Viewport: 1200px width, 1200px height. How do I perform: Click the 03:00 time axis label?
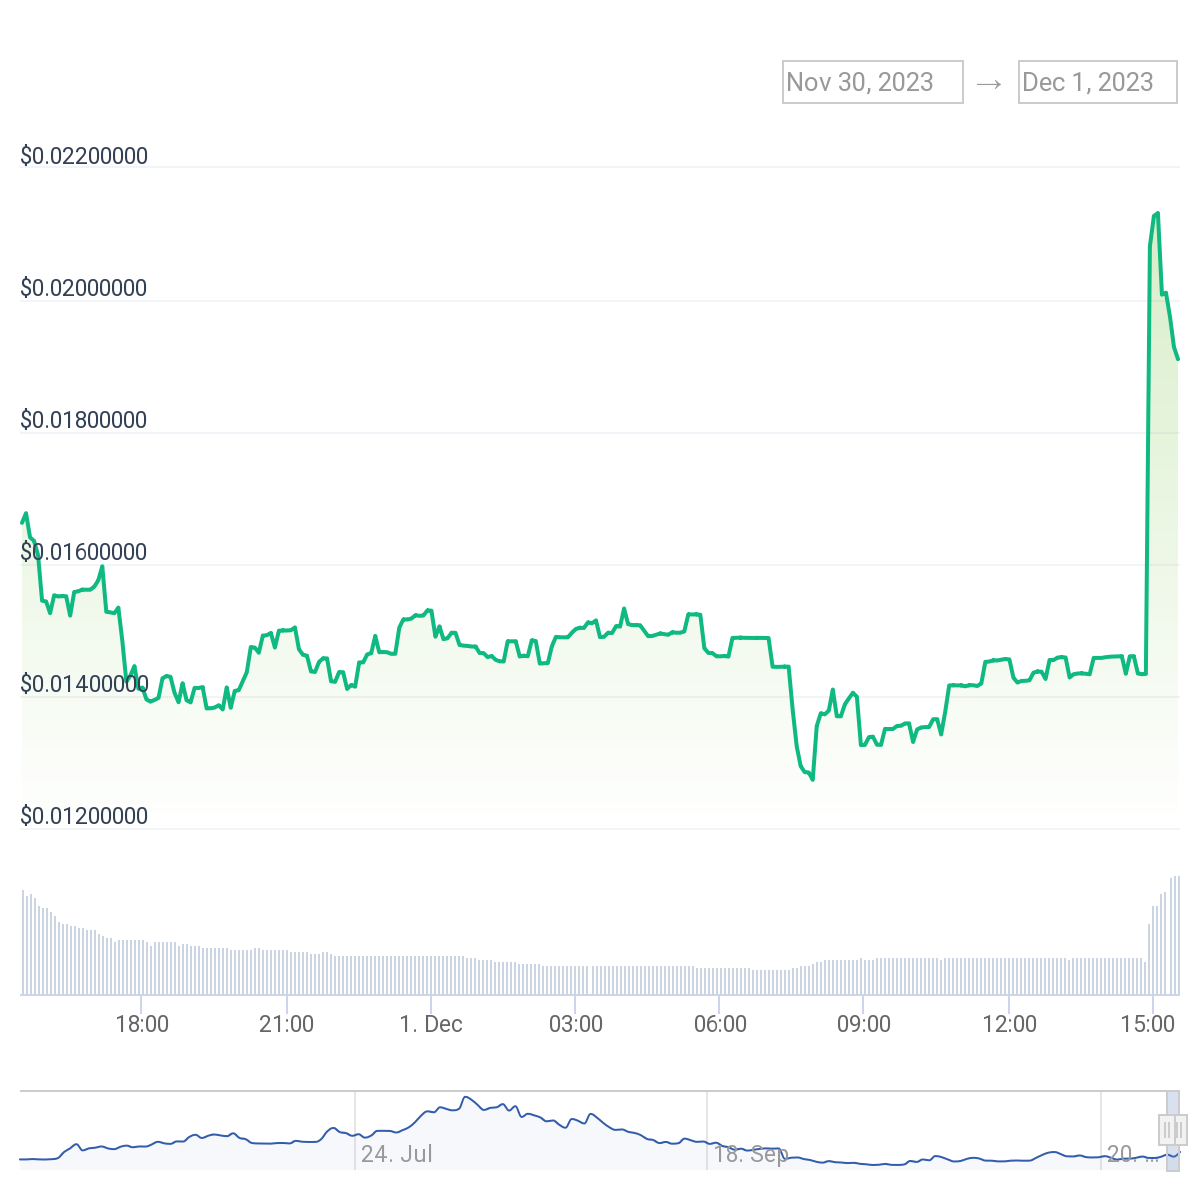click(575, 1025)
